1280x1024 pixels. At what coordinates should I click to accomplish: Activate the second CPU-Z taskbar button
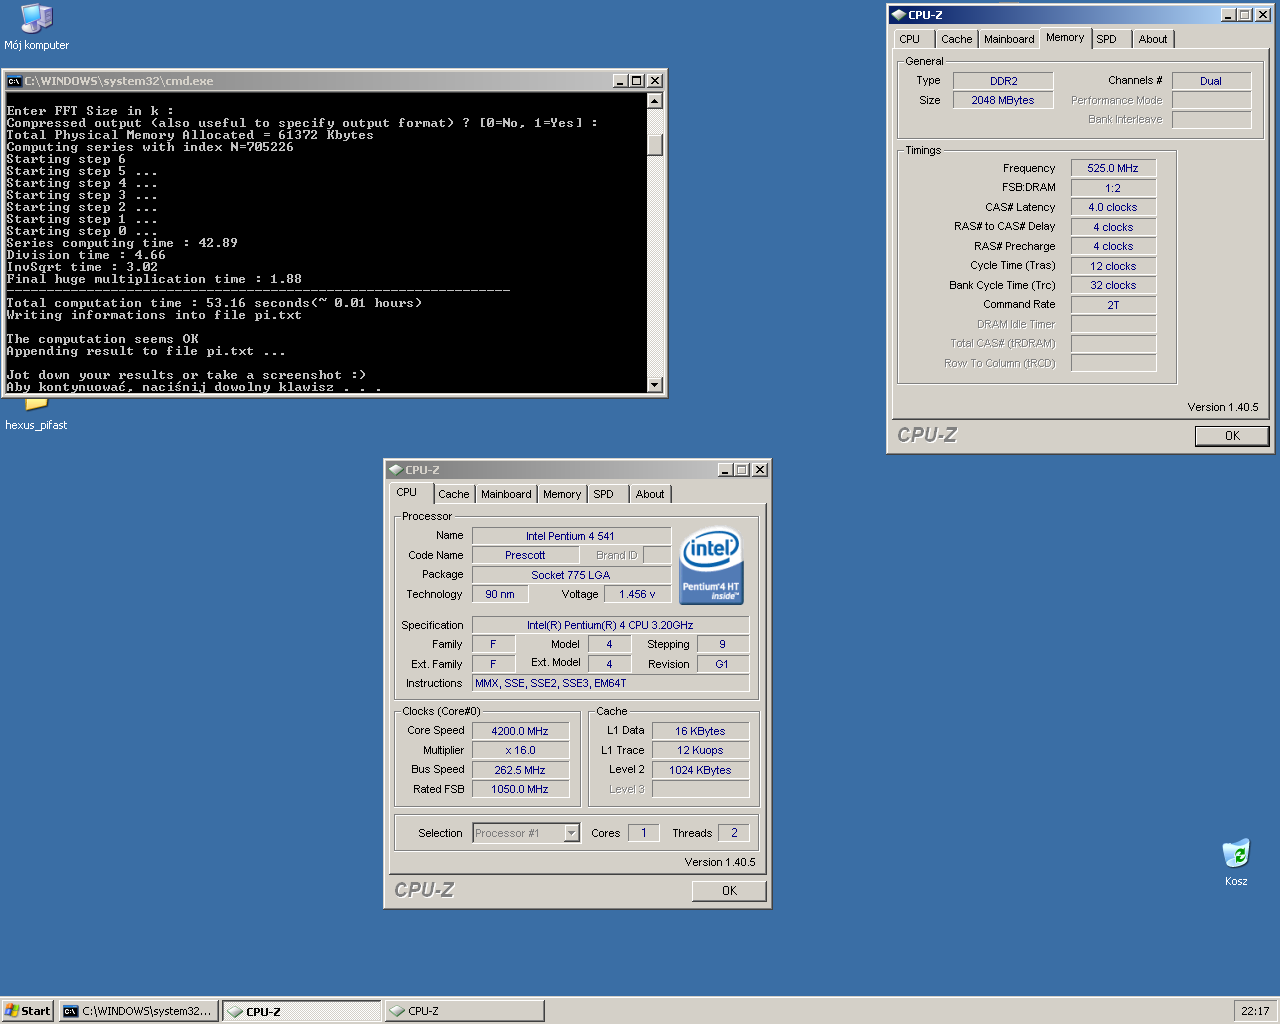pyautogui.click(x=464, y=1011)
